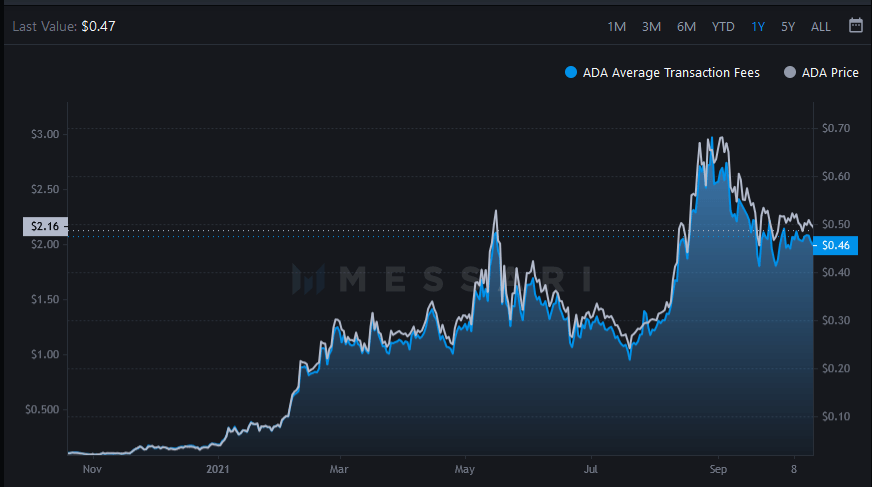Choose the 6M time range
The image size is (872, 487).
coord(686,26)
